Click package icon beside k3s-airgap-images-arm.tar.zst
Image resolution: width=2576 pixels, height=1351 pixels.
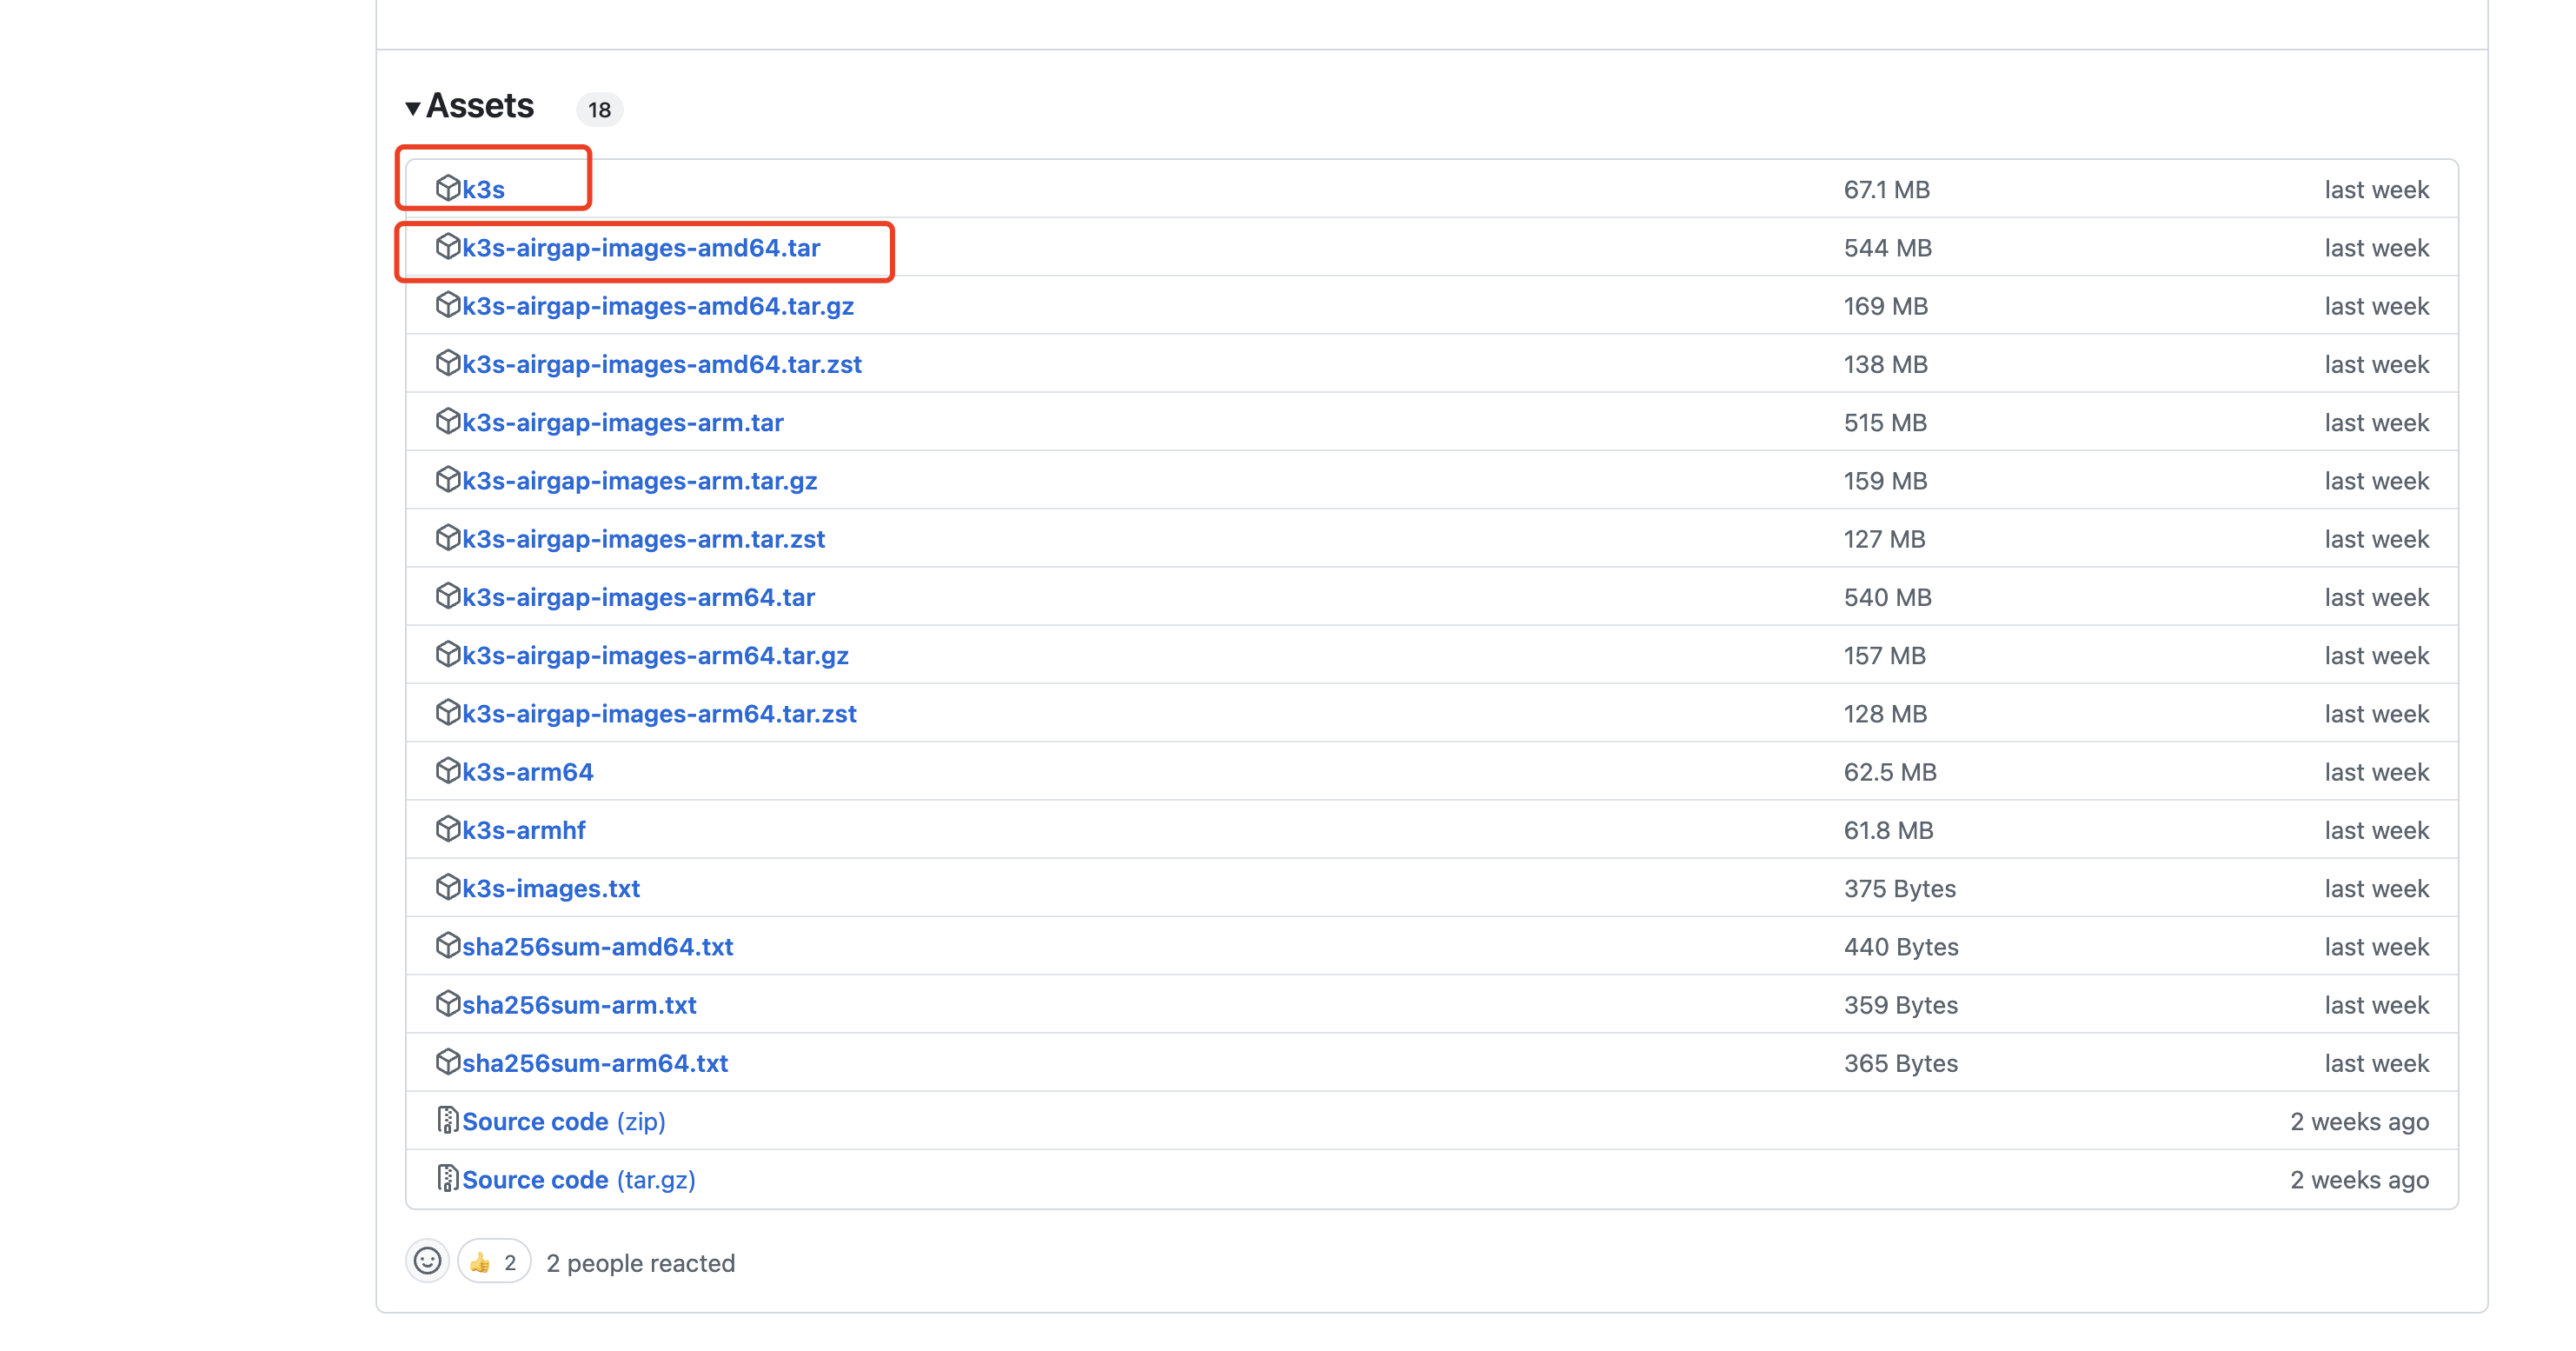click(447, 537)
